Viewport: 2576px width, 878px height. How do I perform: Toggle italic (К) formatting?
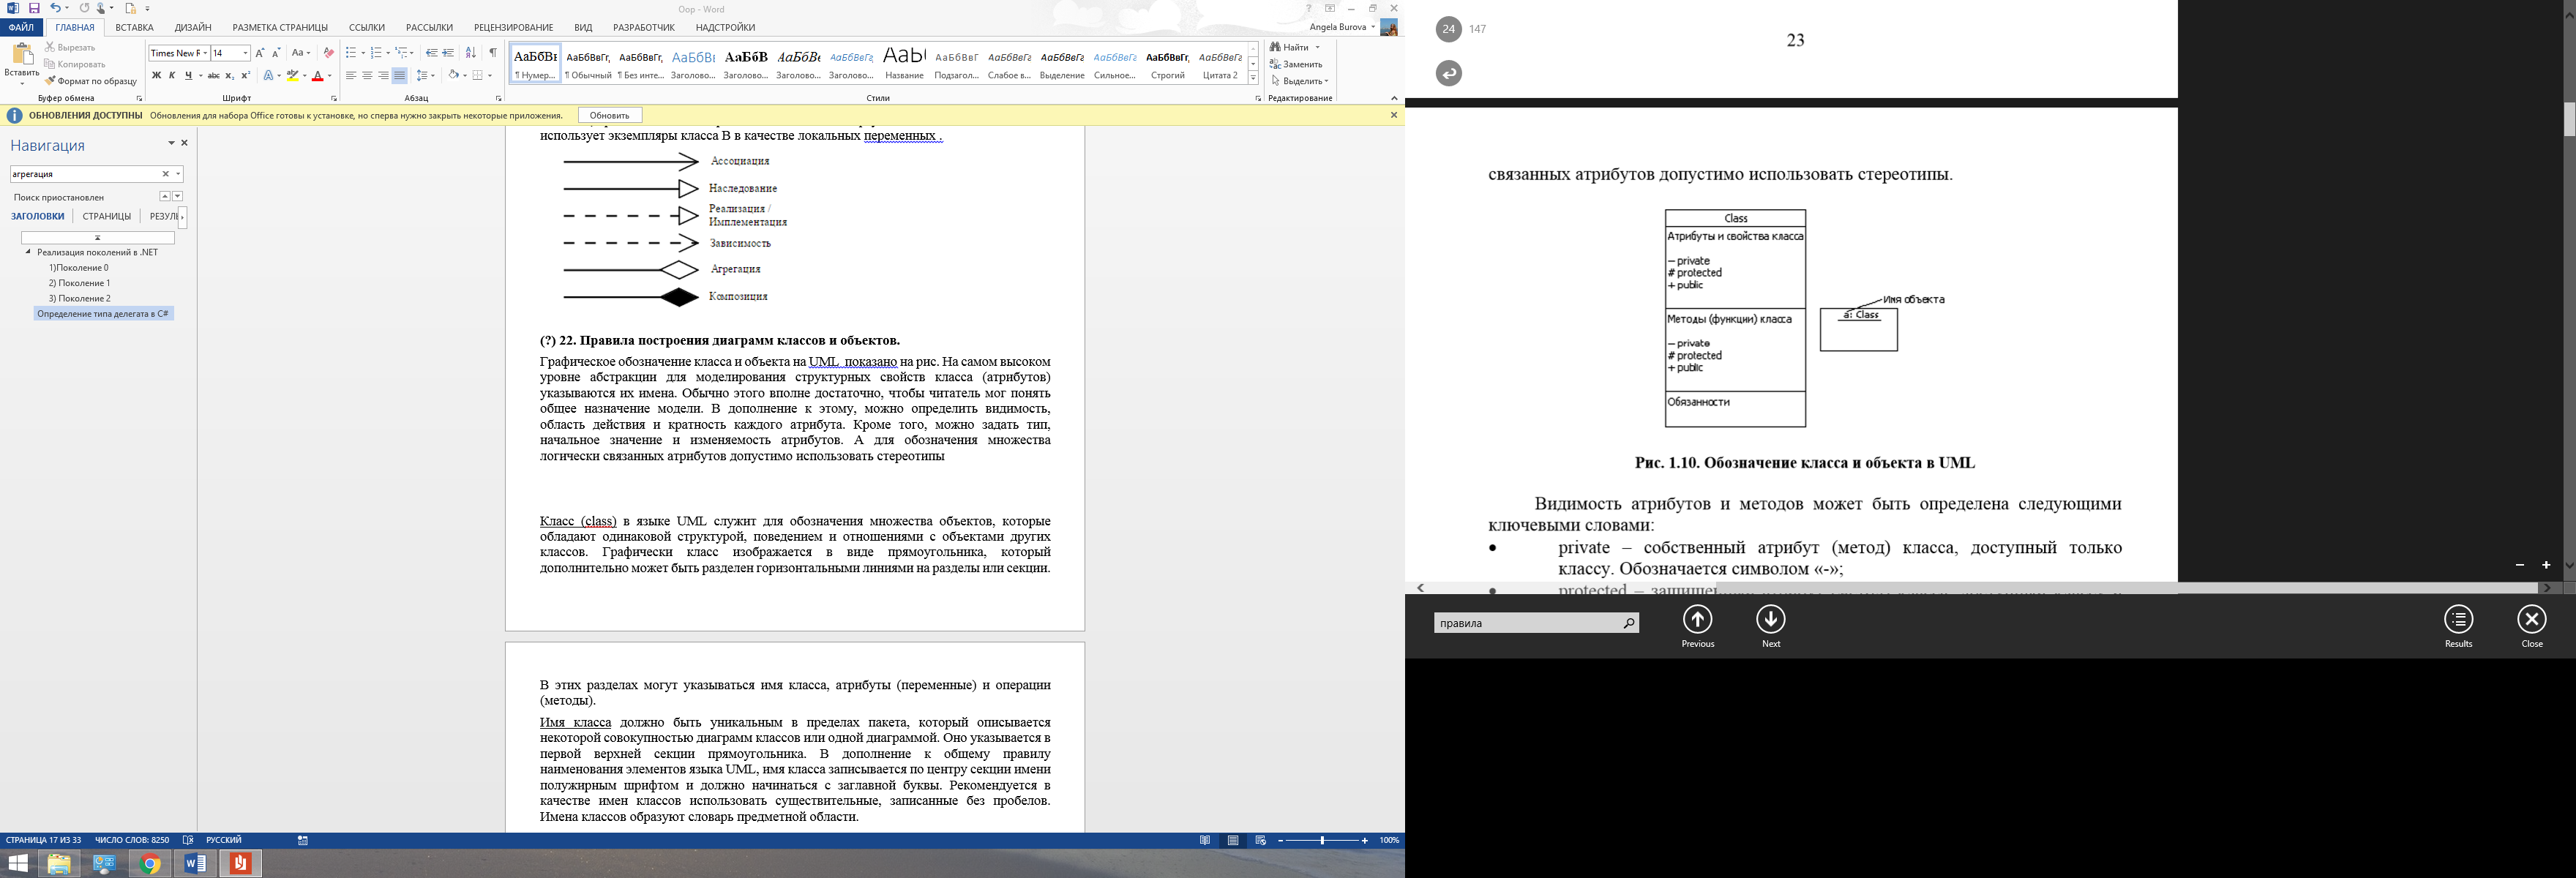[172, 75]
